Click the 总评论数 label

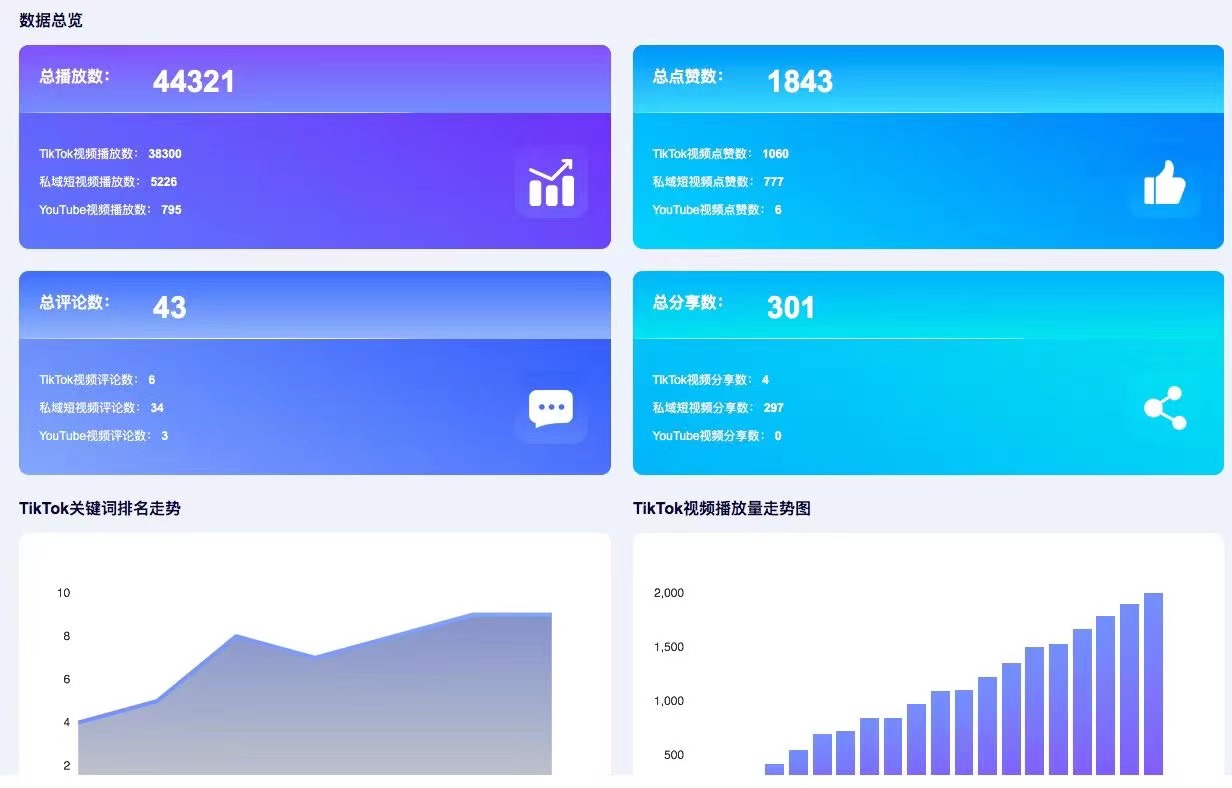tap(74, 302)
